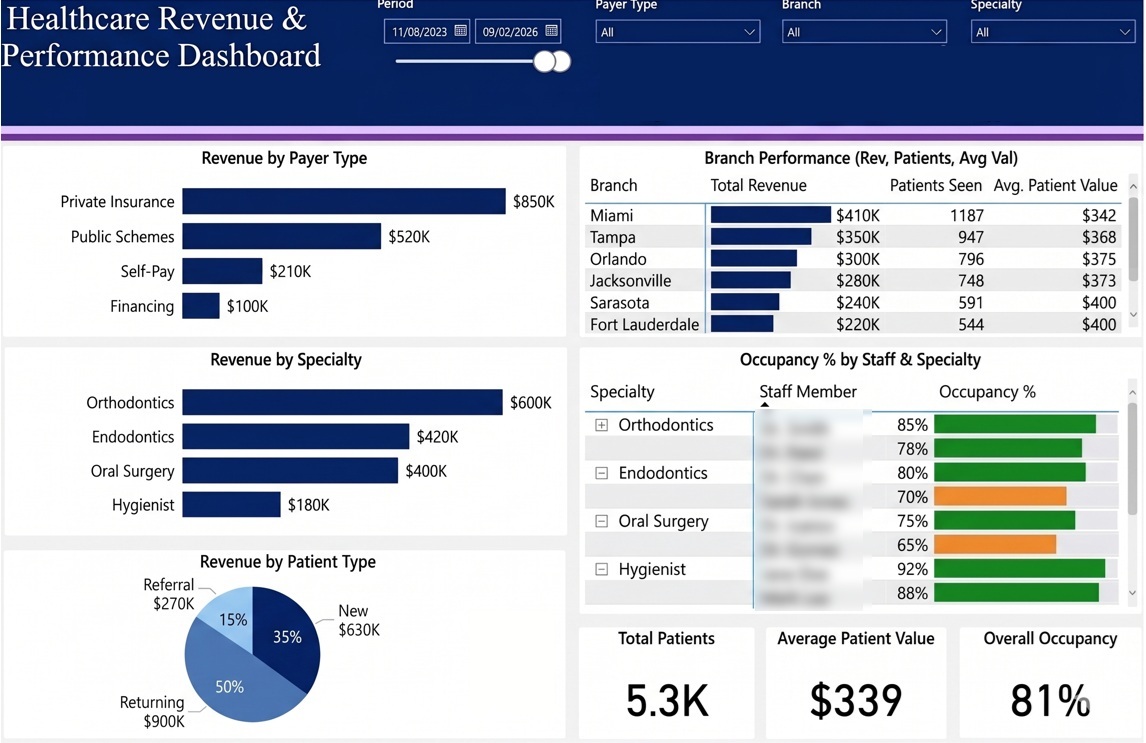Click the 1187 patients seen cell
The height and width of the screenshot is (743, 1146).
click(967, 216)
